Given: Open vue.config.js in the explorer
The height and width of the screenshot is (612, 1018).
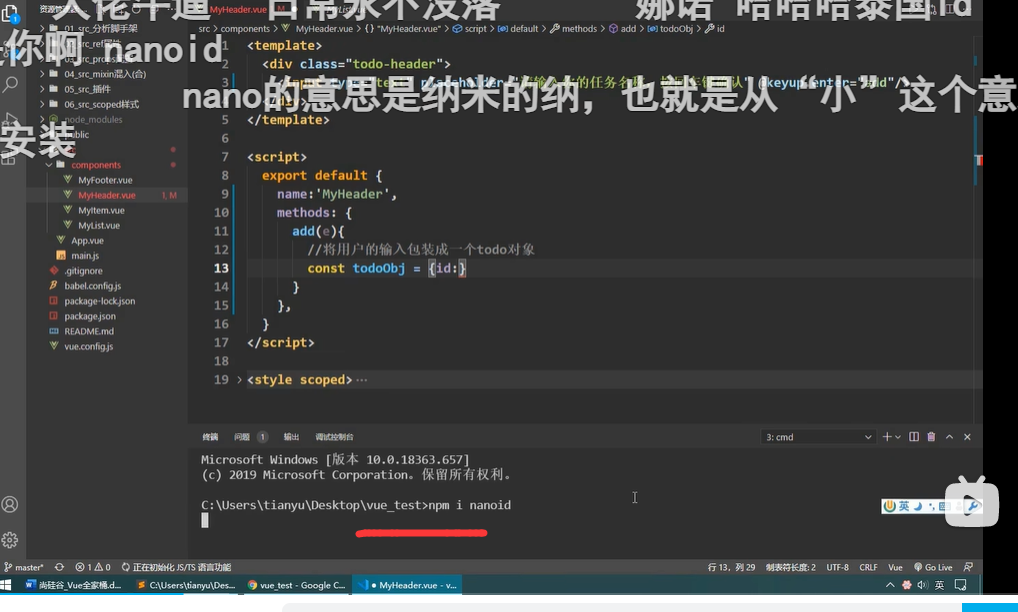Looking at the screenshot, I should (x=88, y=347).
